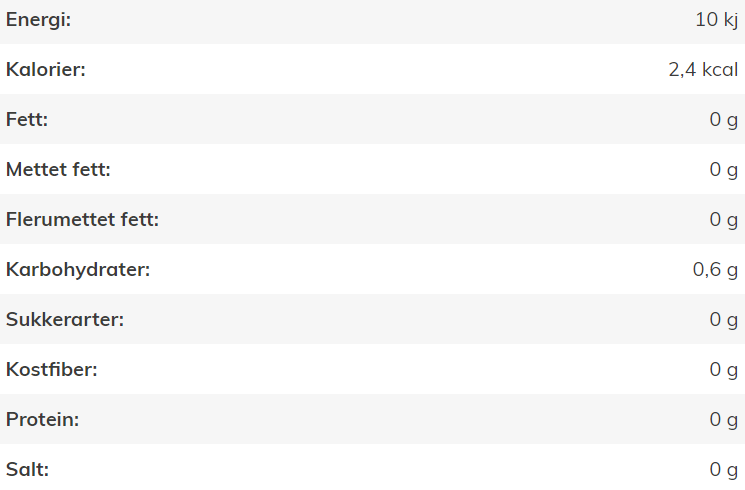Select the Fett 0 g value

724,120
